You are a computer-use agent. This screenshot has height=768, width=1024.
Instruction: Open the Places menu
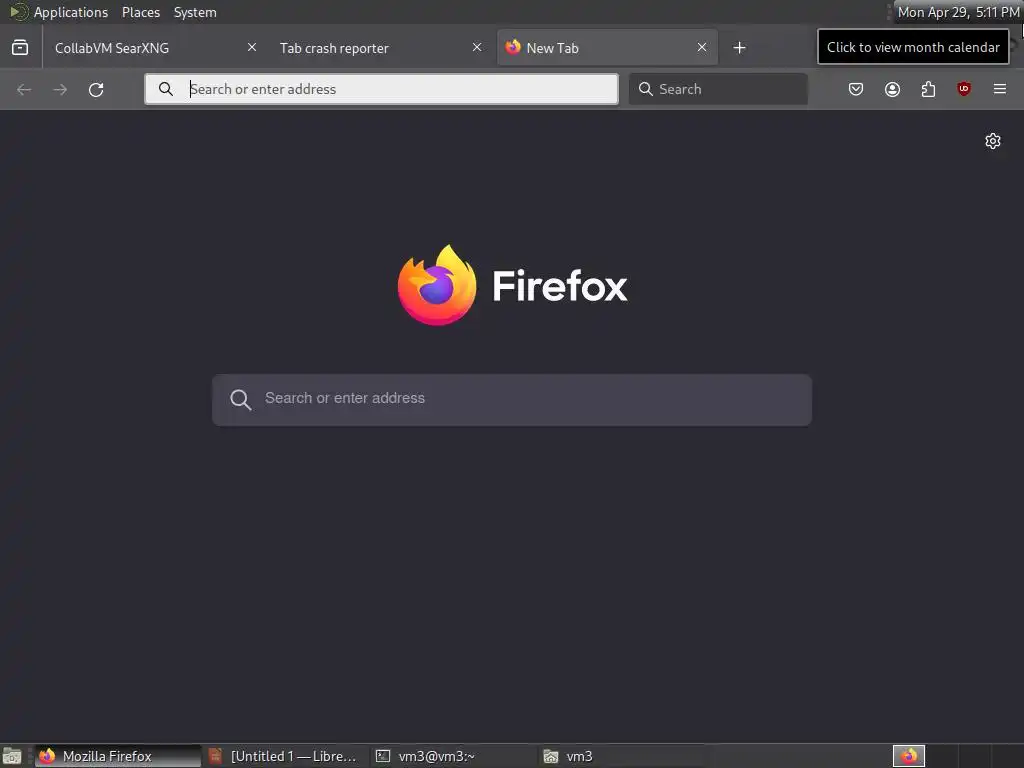(141, 12)
